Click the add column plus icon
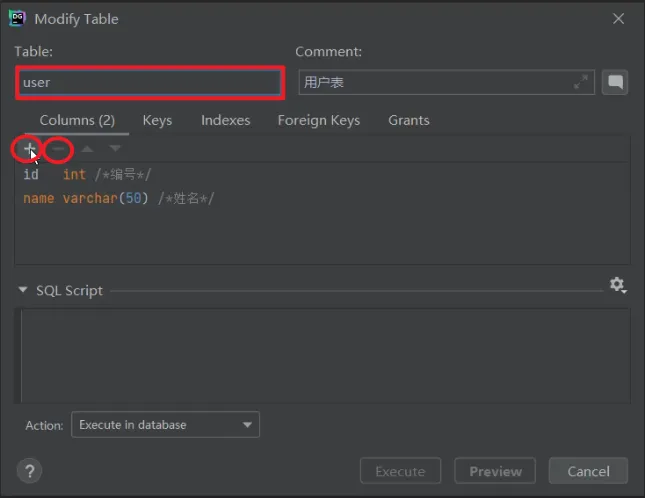This screenshot has height=498, width=645. pos(29,149)
